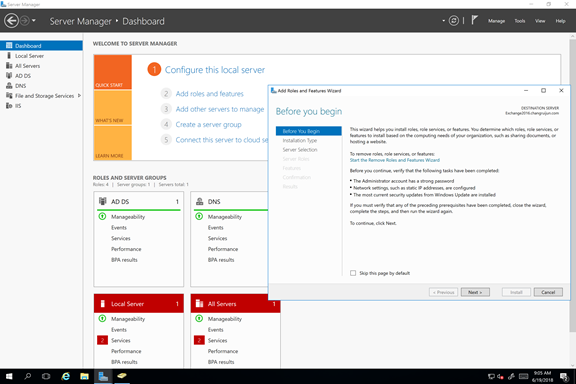Click the What's New tile
Screen dimensions: 576x384
pyautogui.click(x=112, y=108)
